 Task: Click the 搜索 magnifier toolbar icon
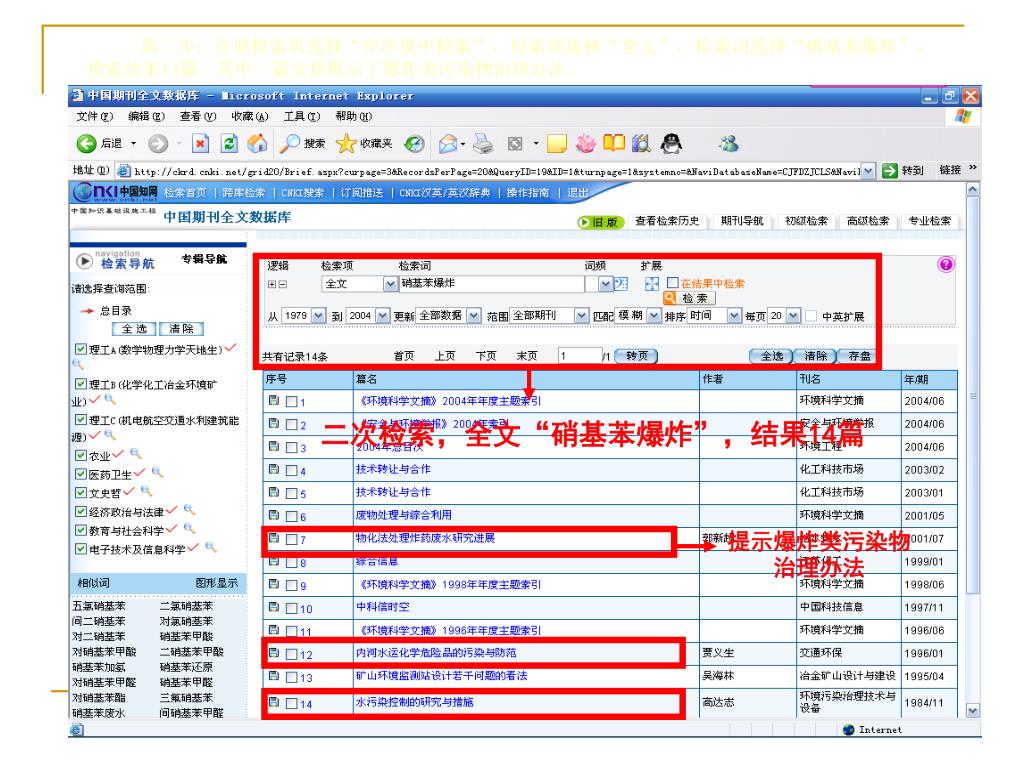(x=289, y=144)
